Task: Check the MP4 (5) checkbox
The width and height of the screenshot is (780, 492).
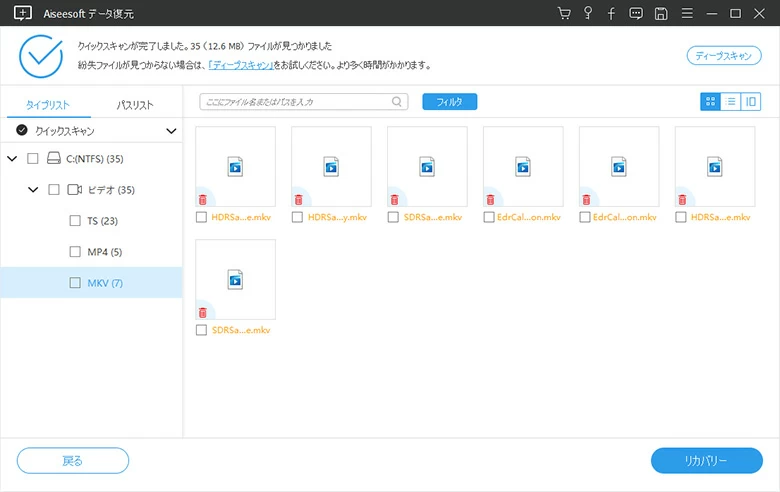Action: click(x=75, y=252)
